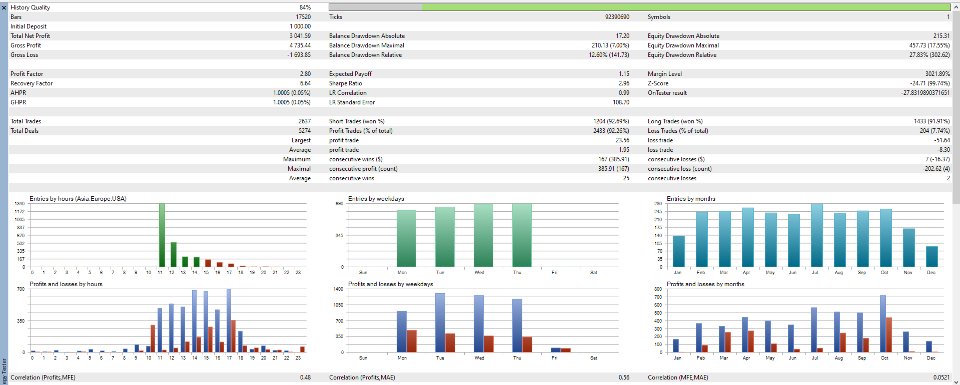Select the GHPR label
This screenshot has width=960, height=385.
tap(18, 102)
